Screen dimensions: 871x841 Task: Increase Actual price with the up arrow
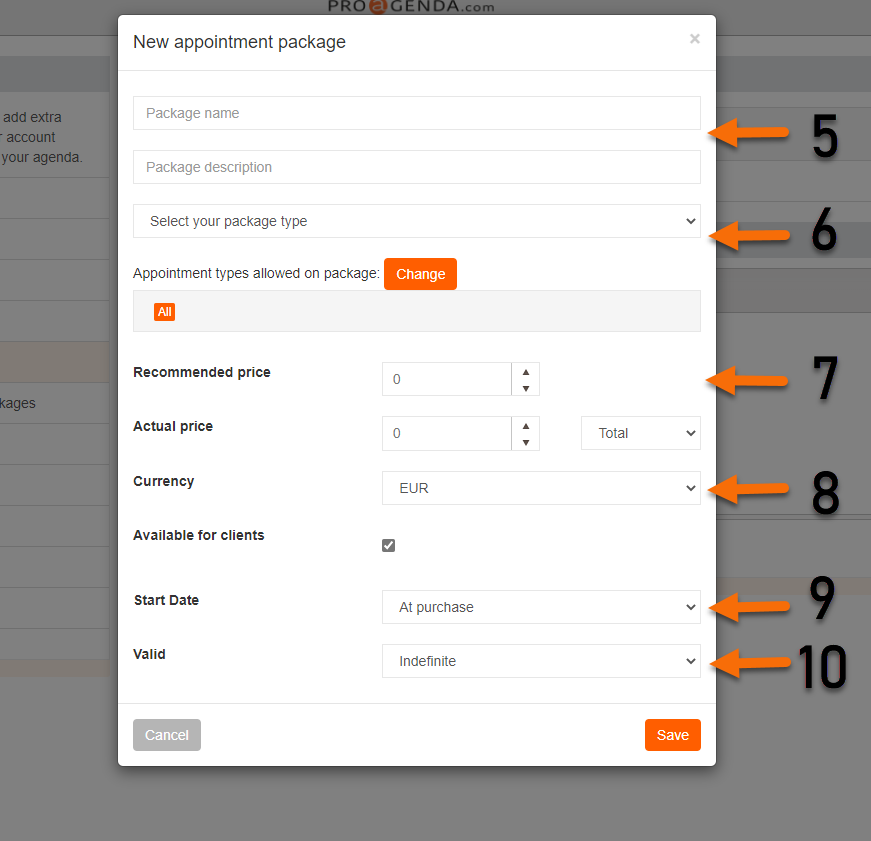(525, 426)
